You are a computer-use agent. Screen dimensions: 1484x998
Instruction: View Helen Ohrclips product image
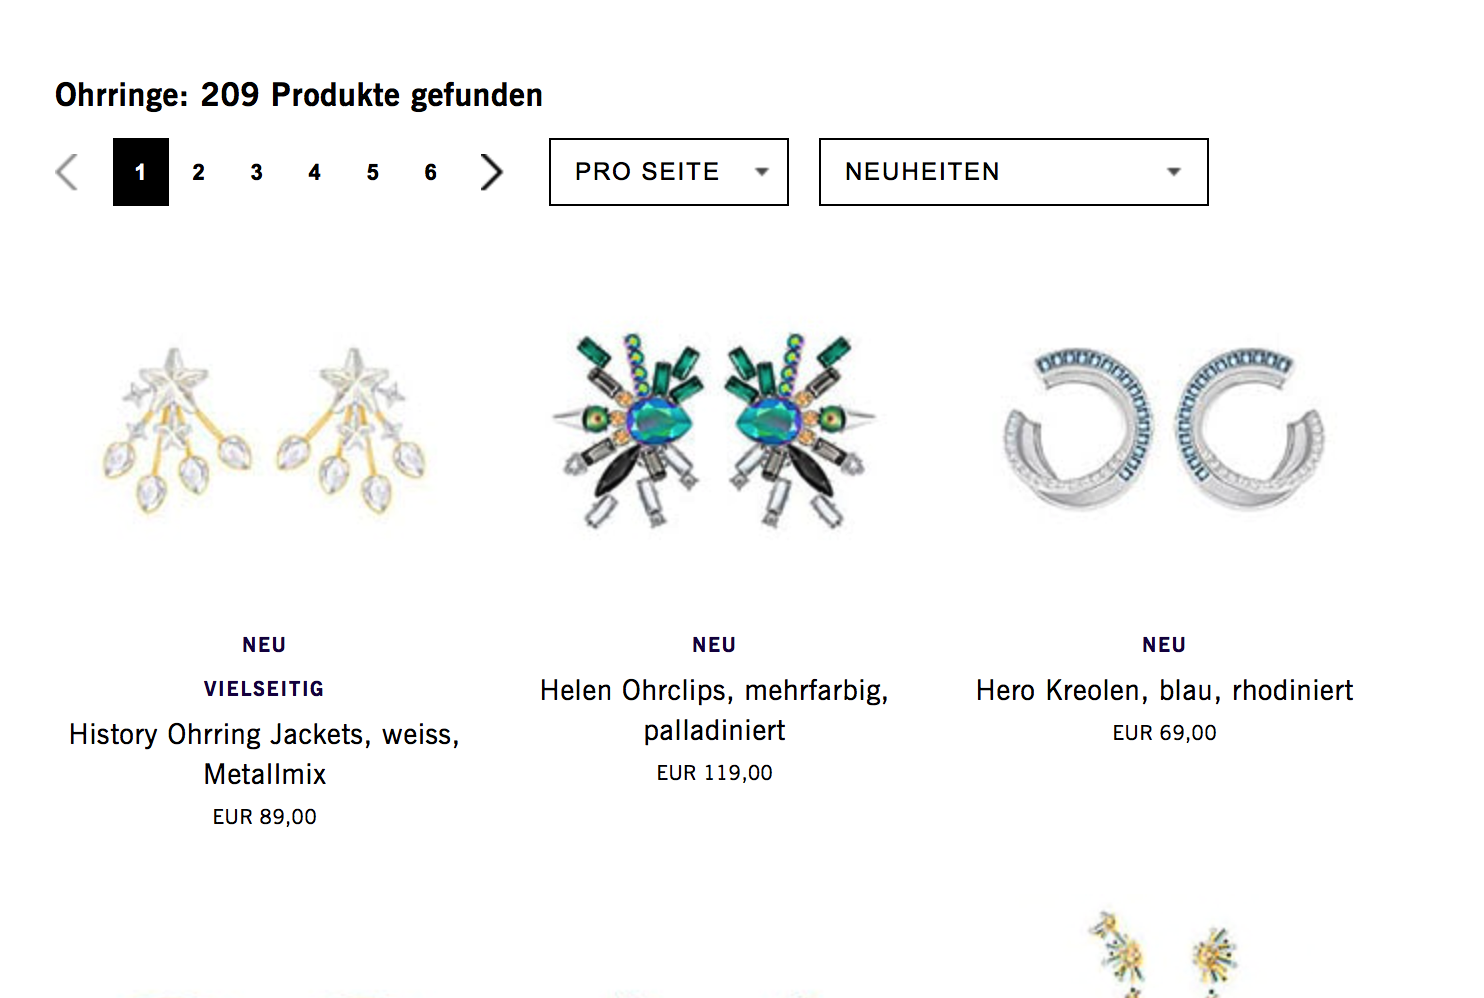(714, 430)
